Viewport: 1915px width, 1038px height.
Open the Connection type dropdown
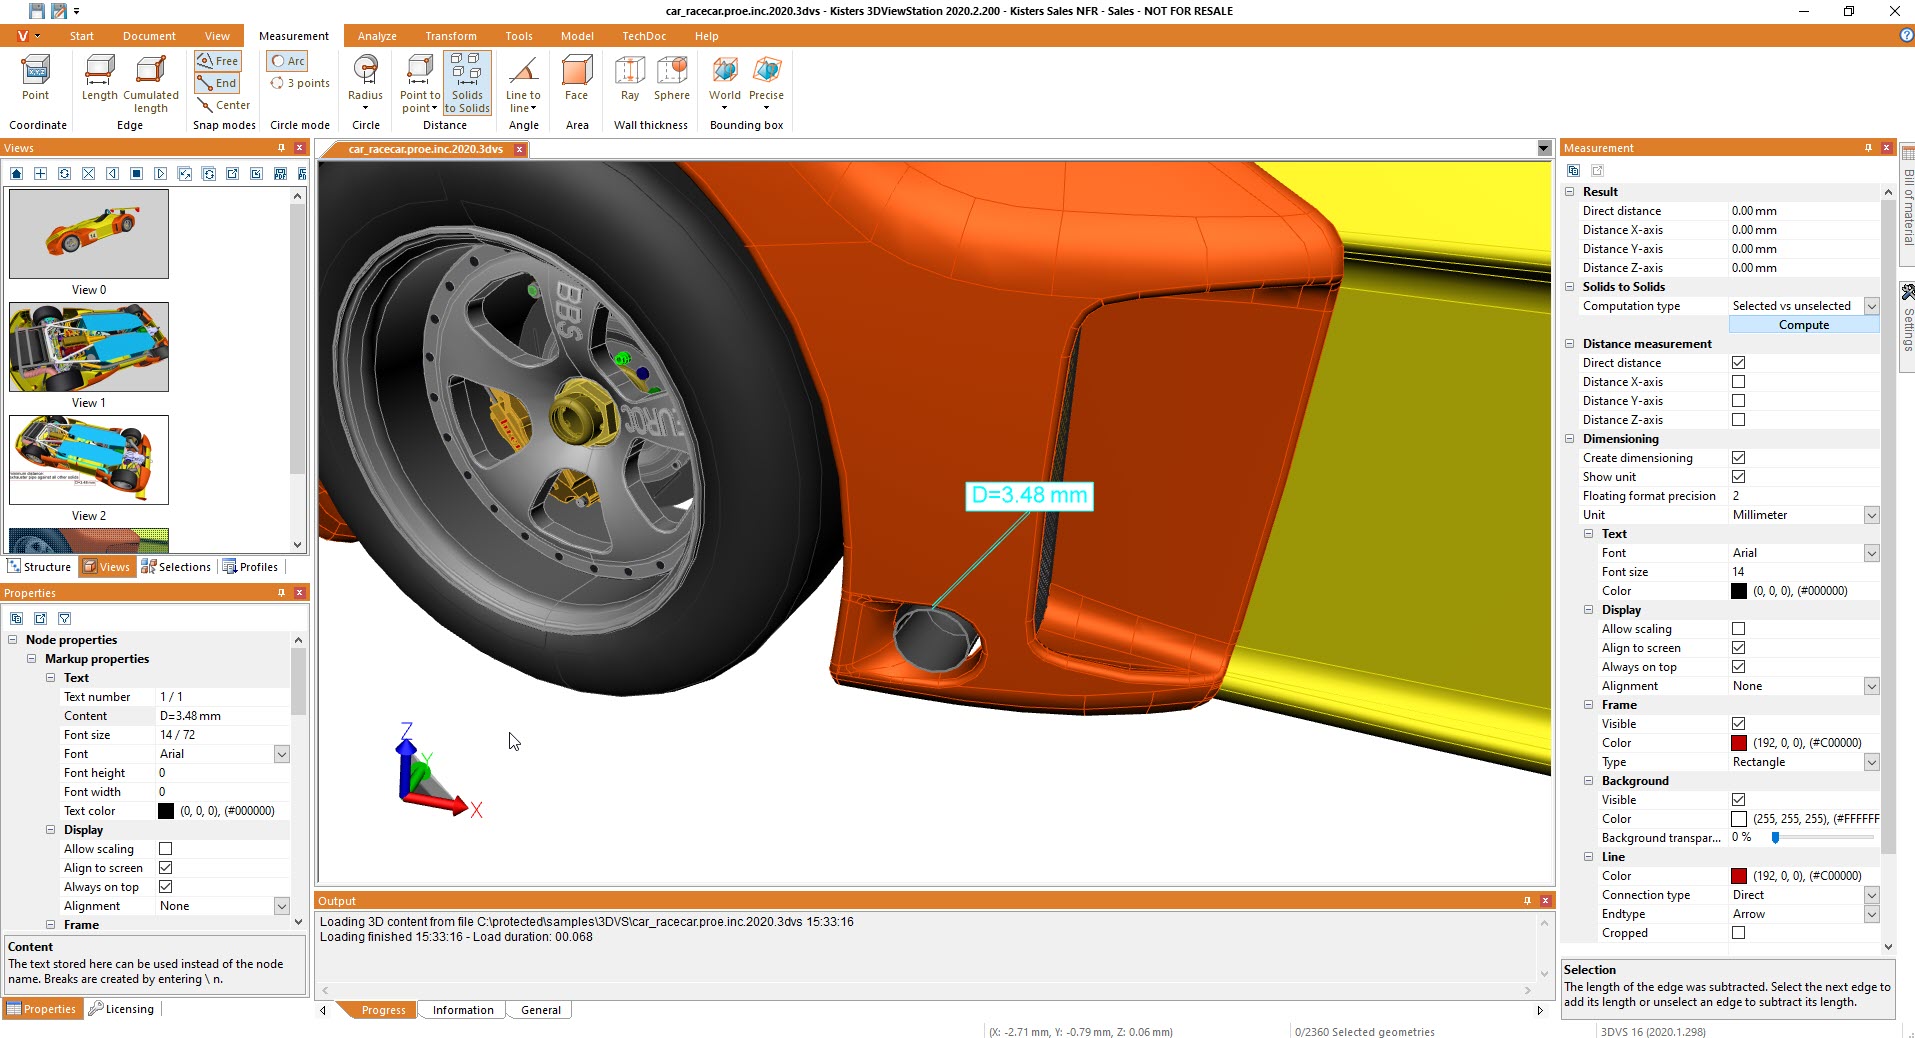click(x=1871, y=895)
